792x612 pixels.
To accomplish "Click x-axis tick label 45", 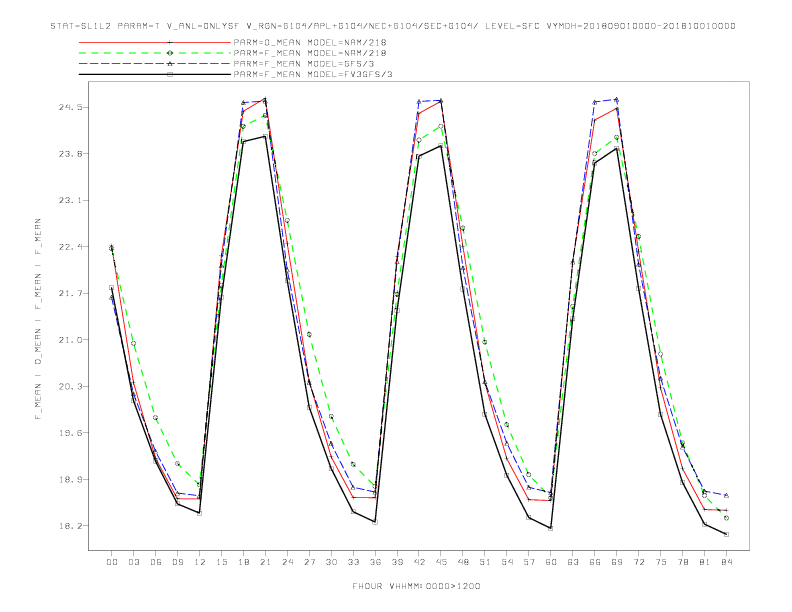I will (x=441, y=562).
